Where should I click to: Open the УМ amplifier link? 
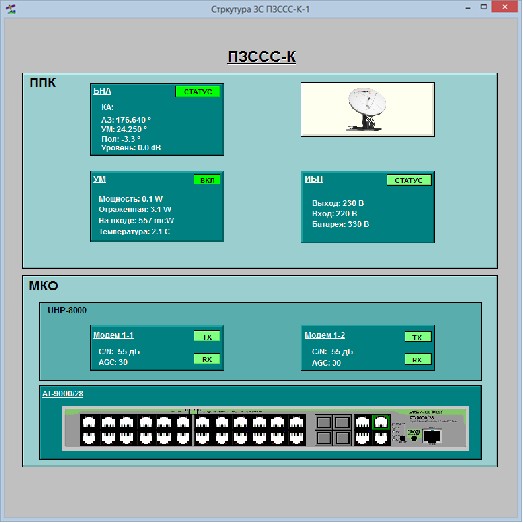(99, 179)
